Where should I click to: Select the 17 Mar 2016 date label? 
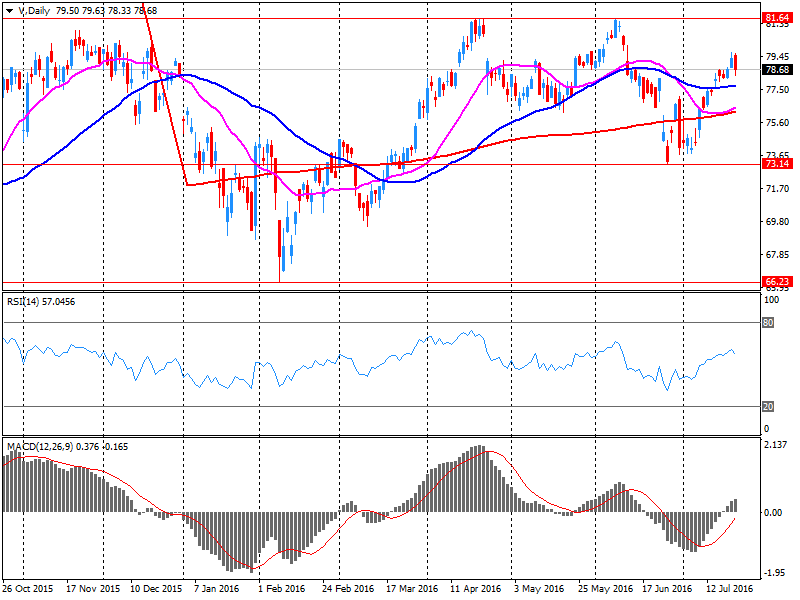[x=412, y=588]
